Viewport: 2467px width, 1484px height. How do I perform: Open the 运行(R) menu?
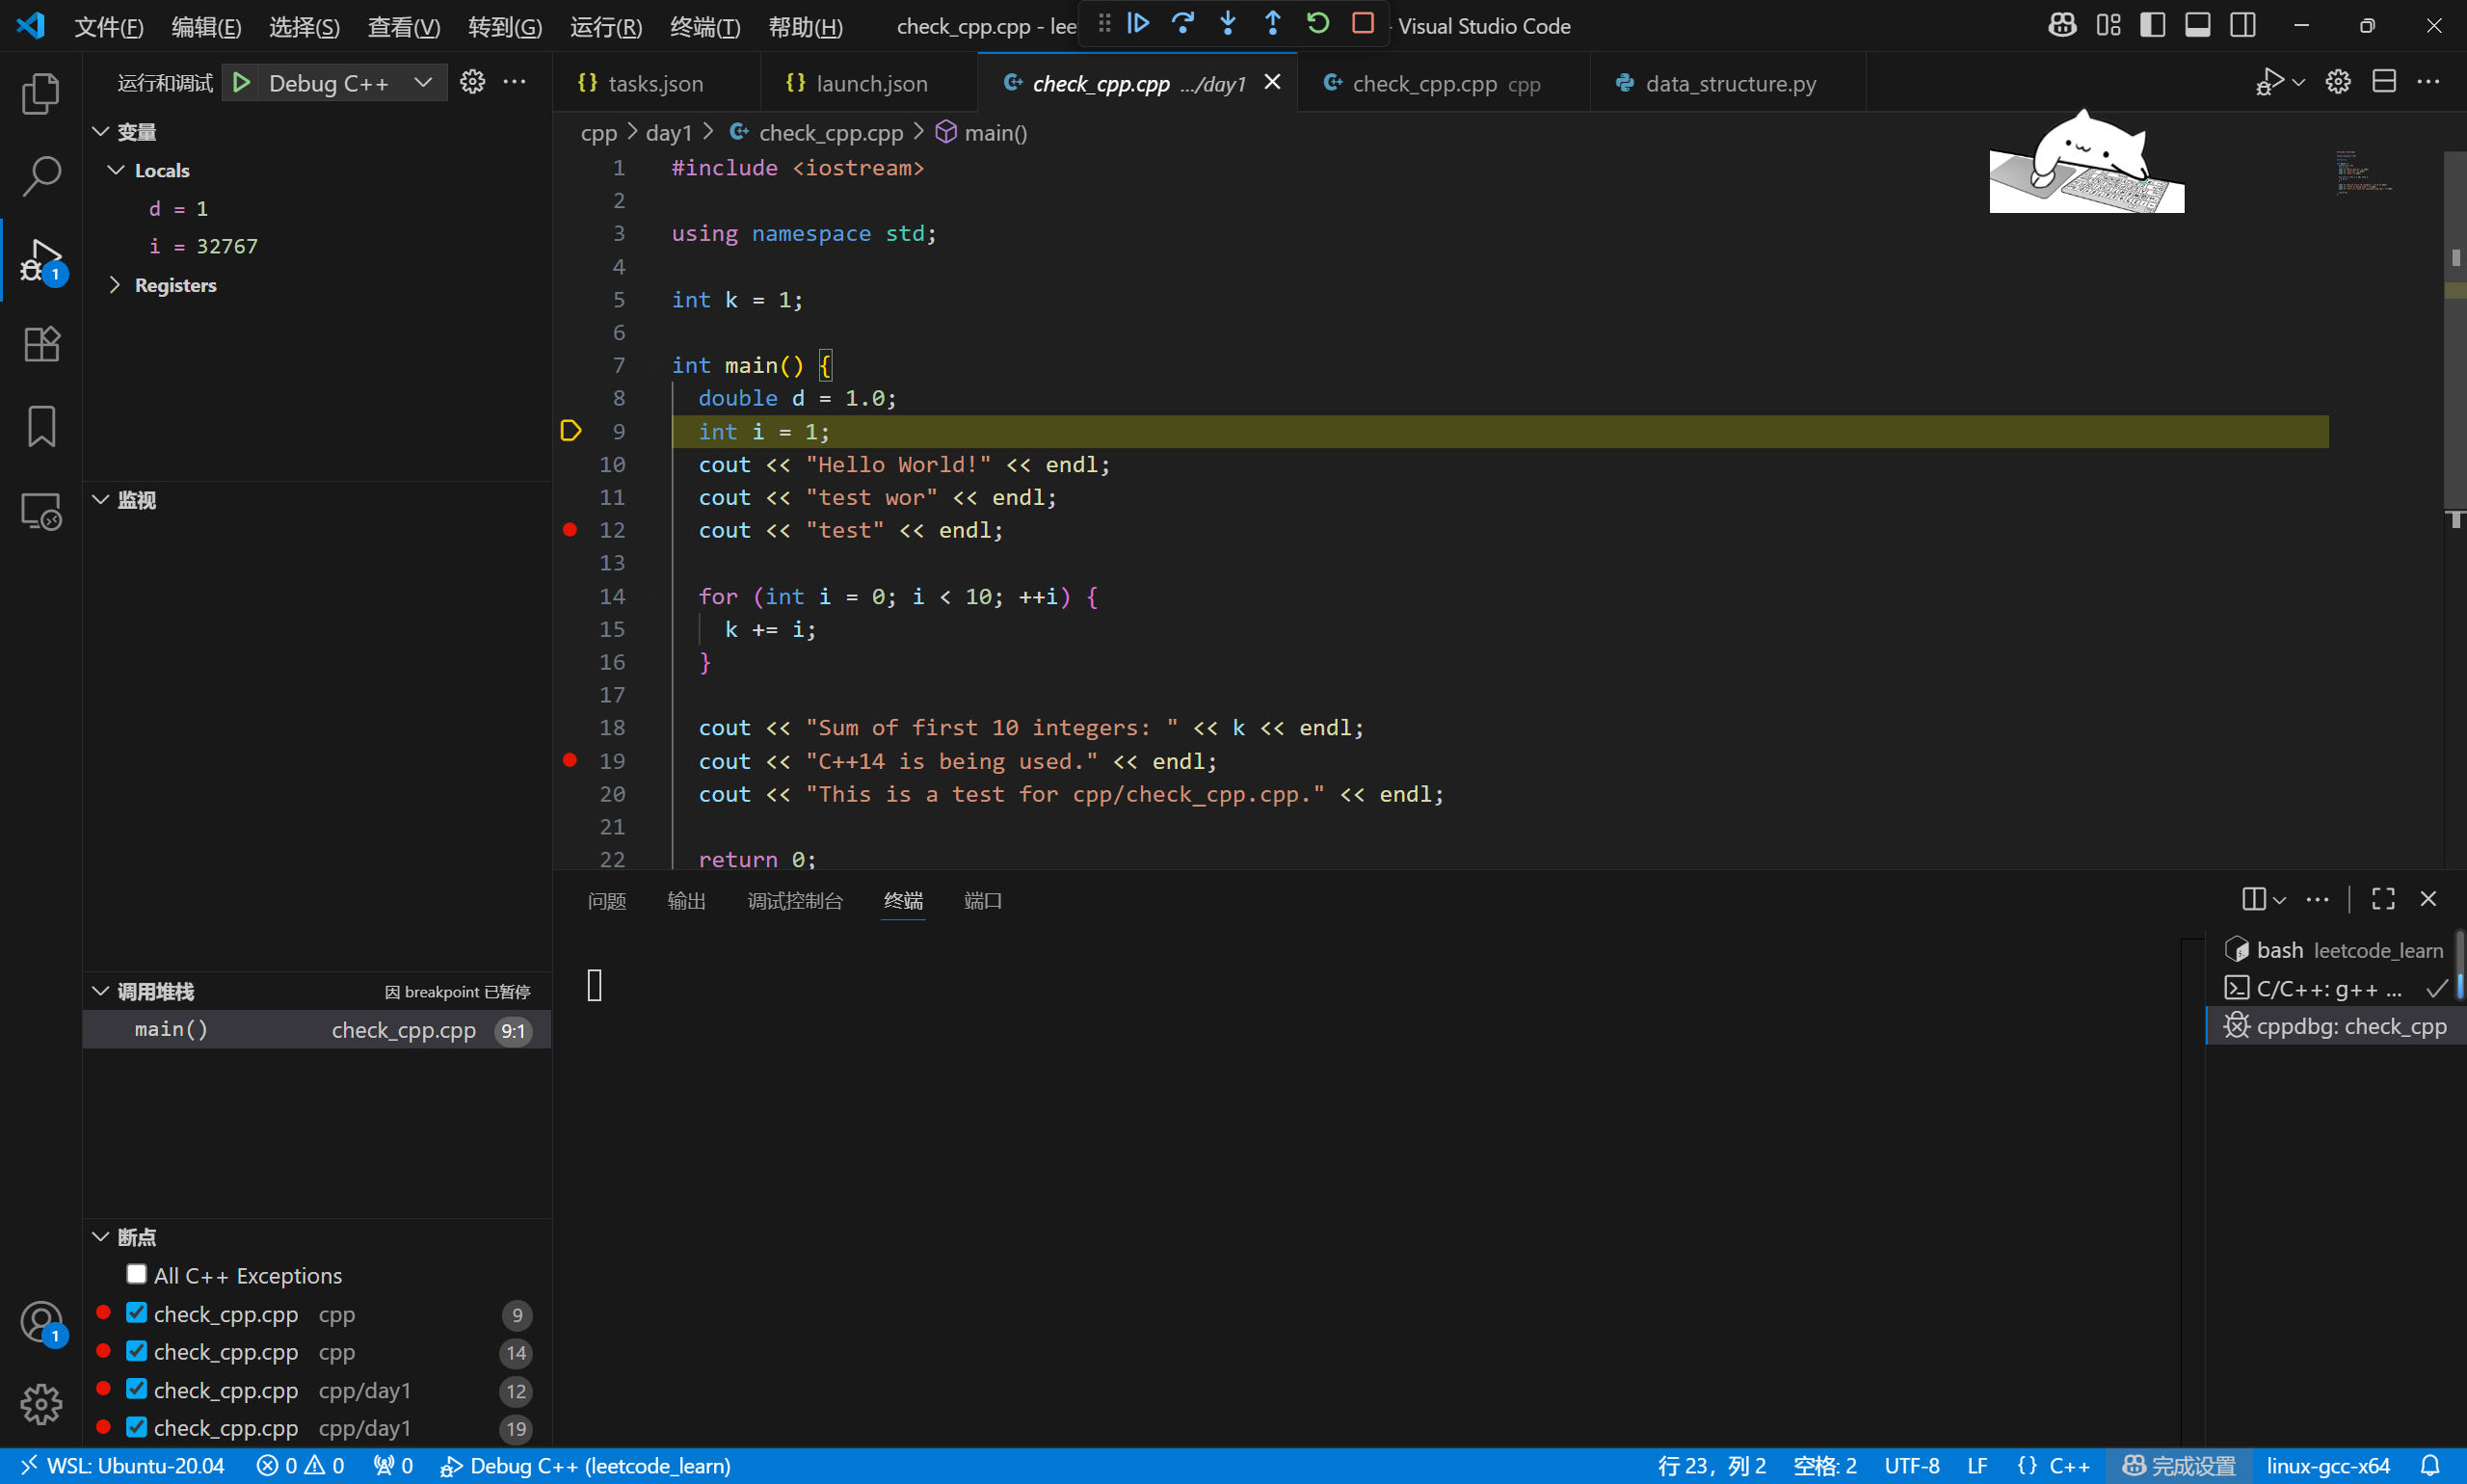(x=605, y=27)
